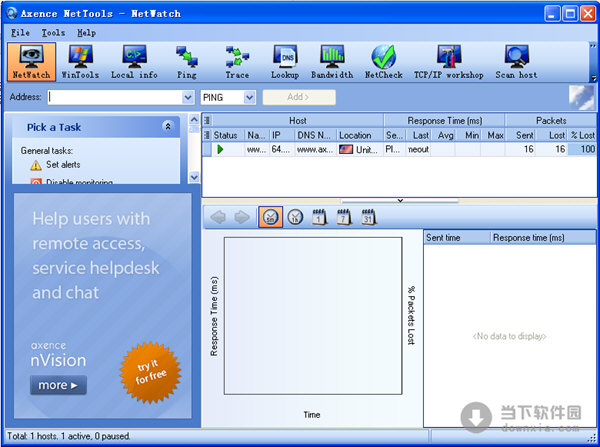Click the 'neout' Last response cell
Viewport: 600px width, 447px height.
(x=418, y=149)
